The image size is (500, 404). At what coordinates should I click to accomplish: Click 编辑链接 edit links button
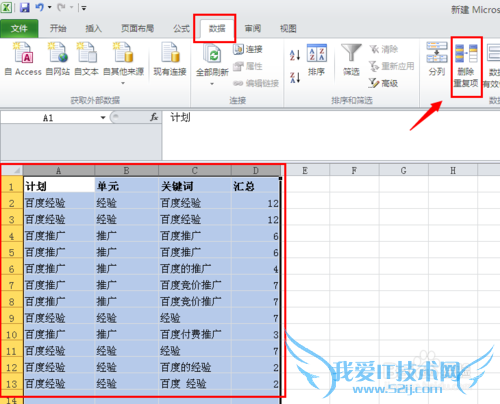(256, 83)
